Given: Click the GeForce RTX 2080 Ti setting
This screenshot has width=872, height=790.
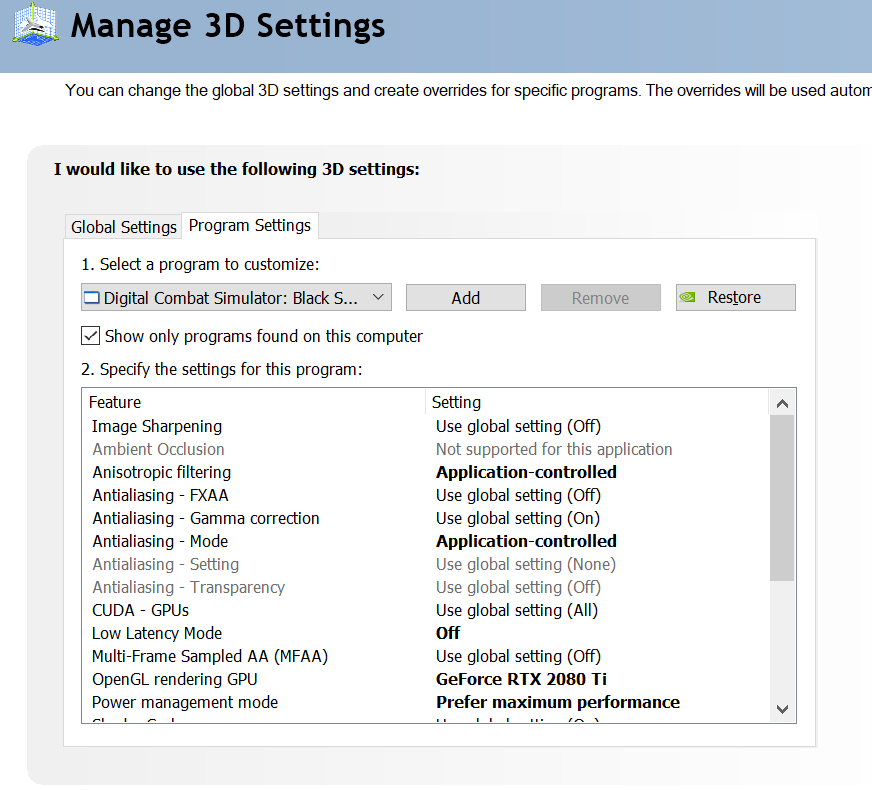Looking at the screenshot, I should [x=521, y=679].
